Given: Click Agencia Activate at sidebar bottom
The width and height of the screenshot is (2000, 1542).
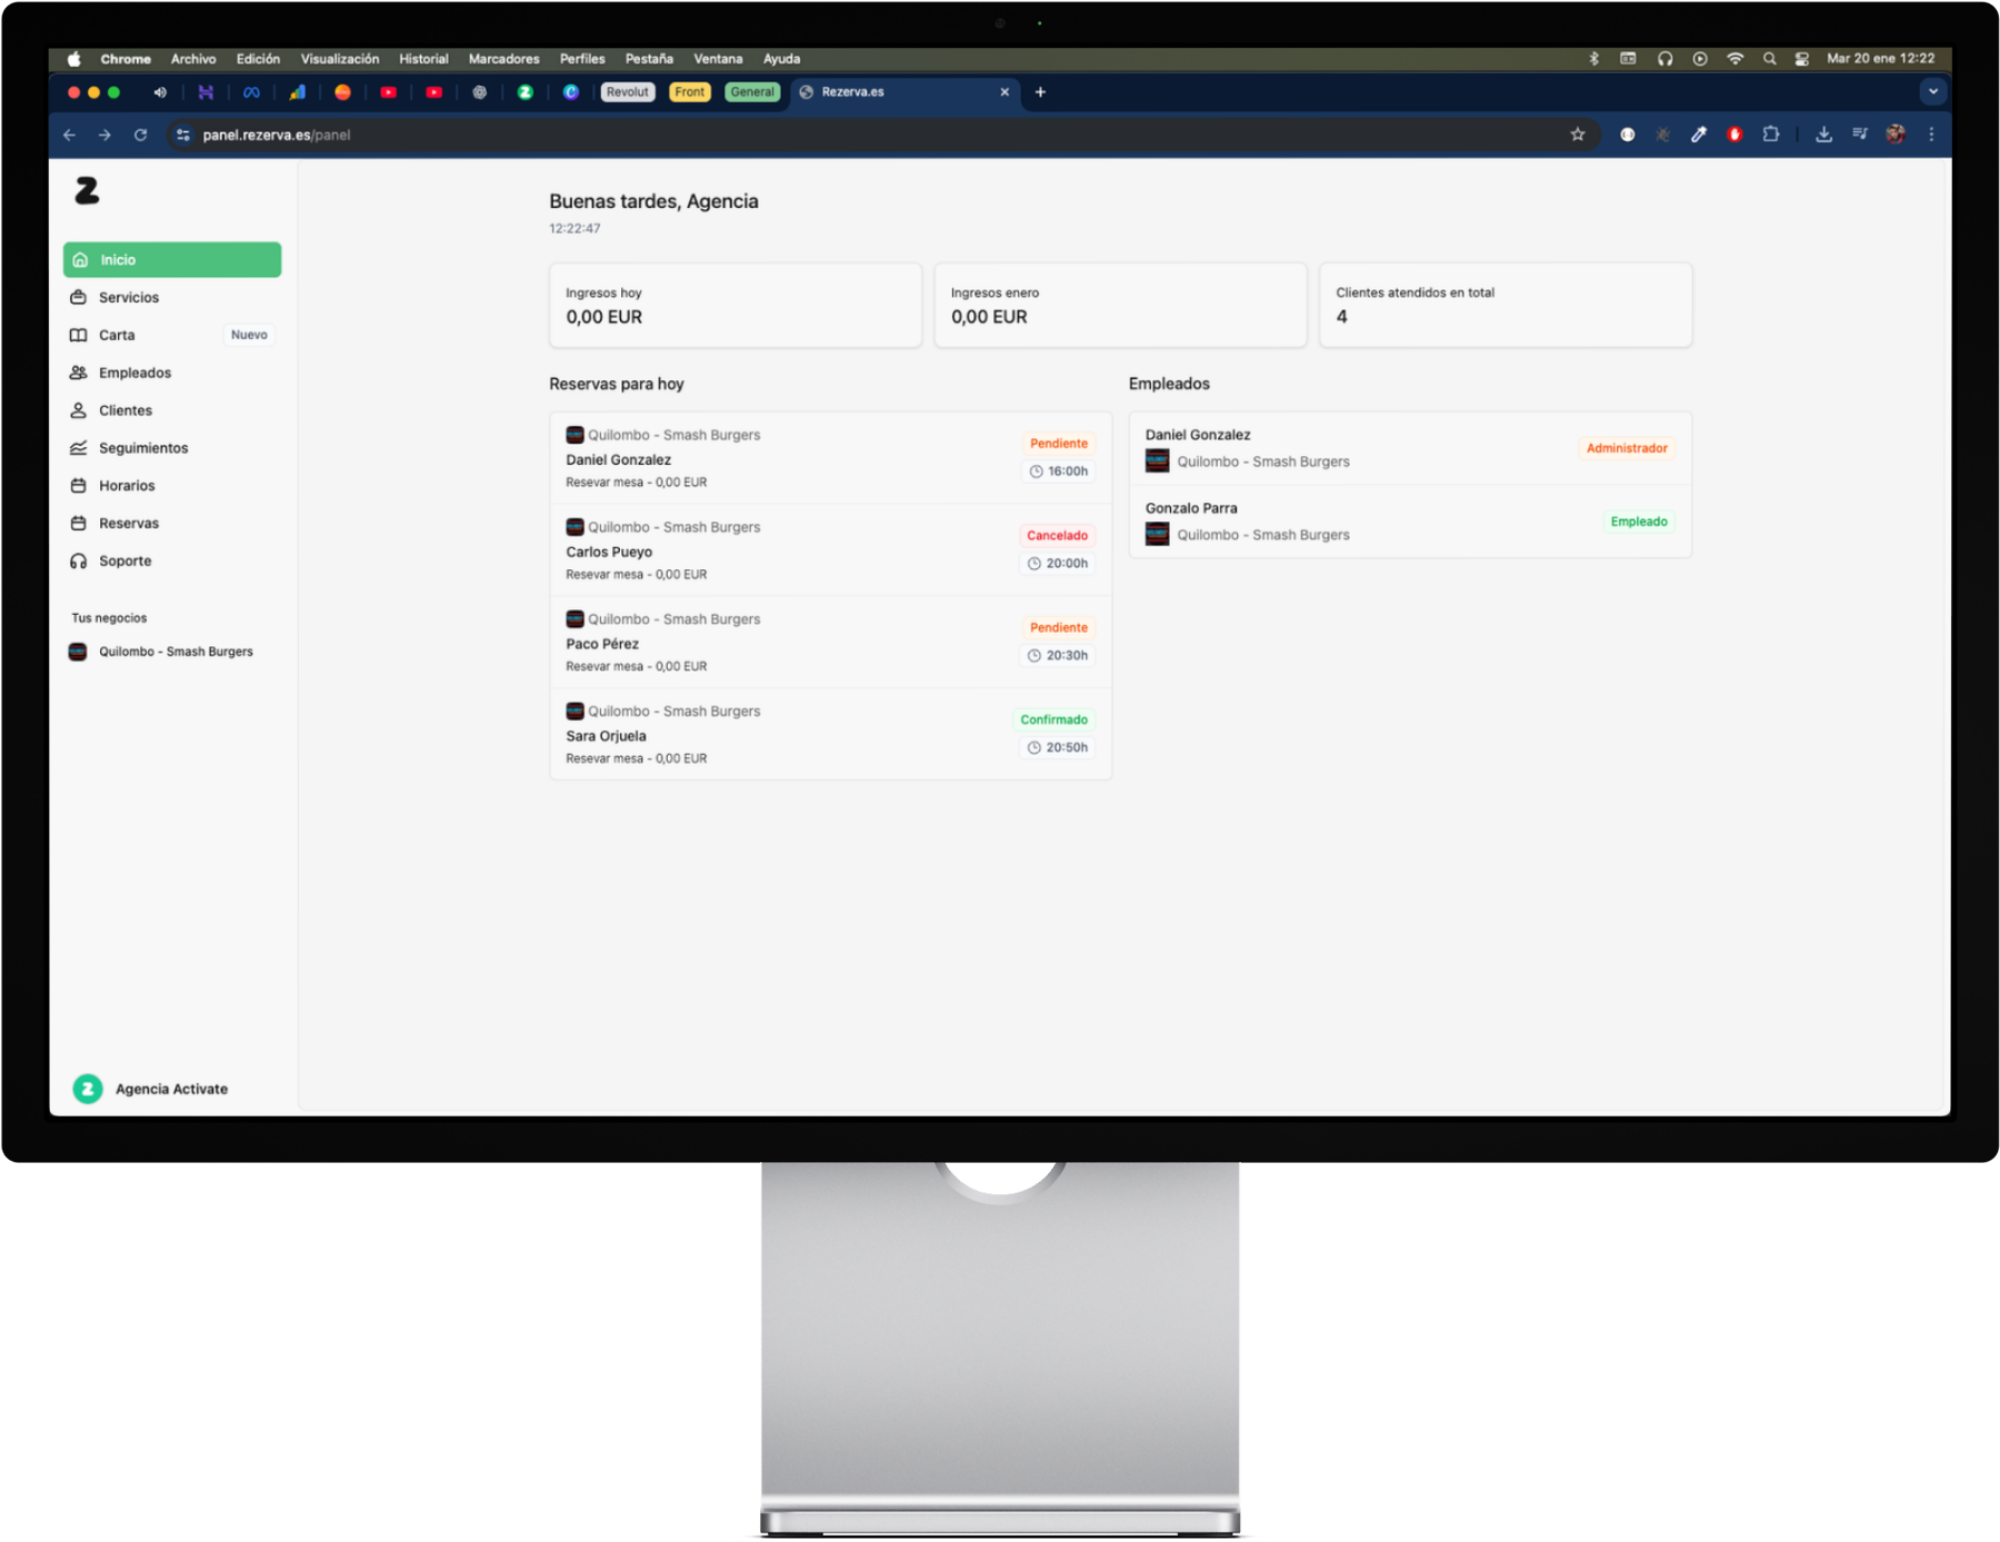Looking at the screenshot, I should tap(171, 1088).
